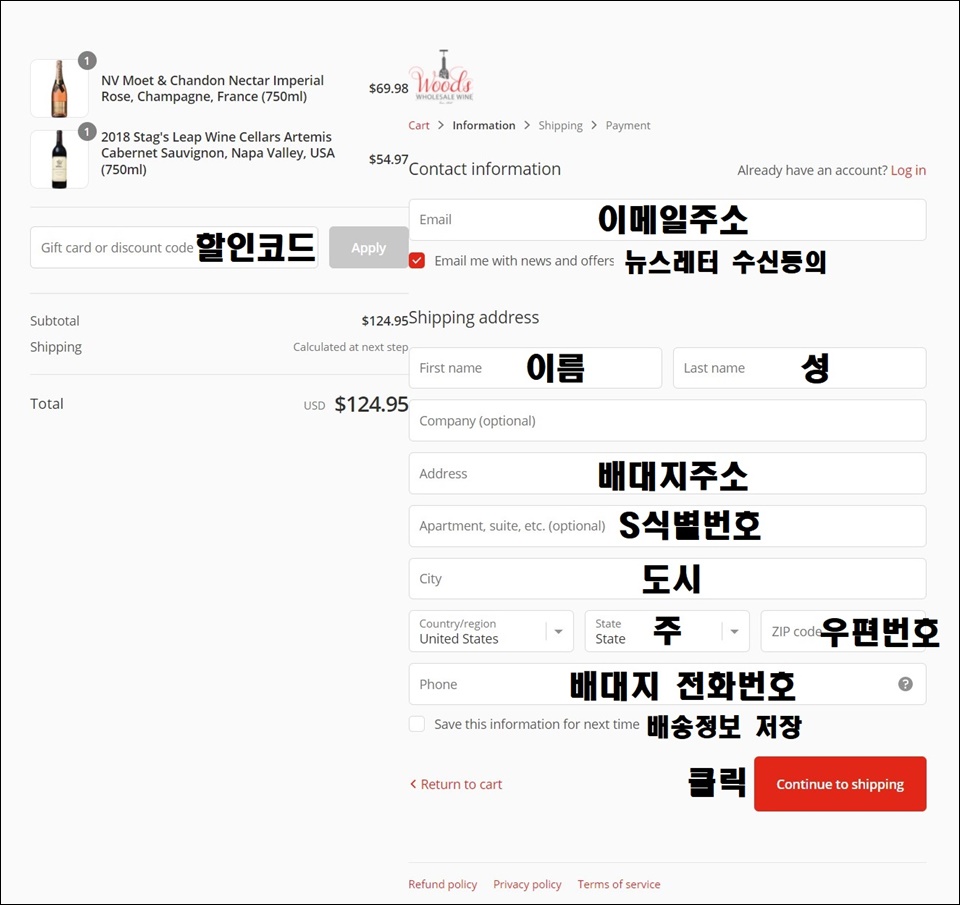Uncheck Email me with news and offers
This screenshot has width=960, height=905.
coord(417,260)
